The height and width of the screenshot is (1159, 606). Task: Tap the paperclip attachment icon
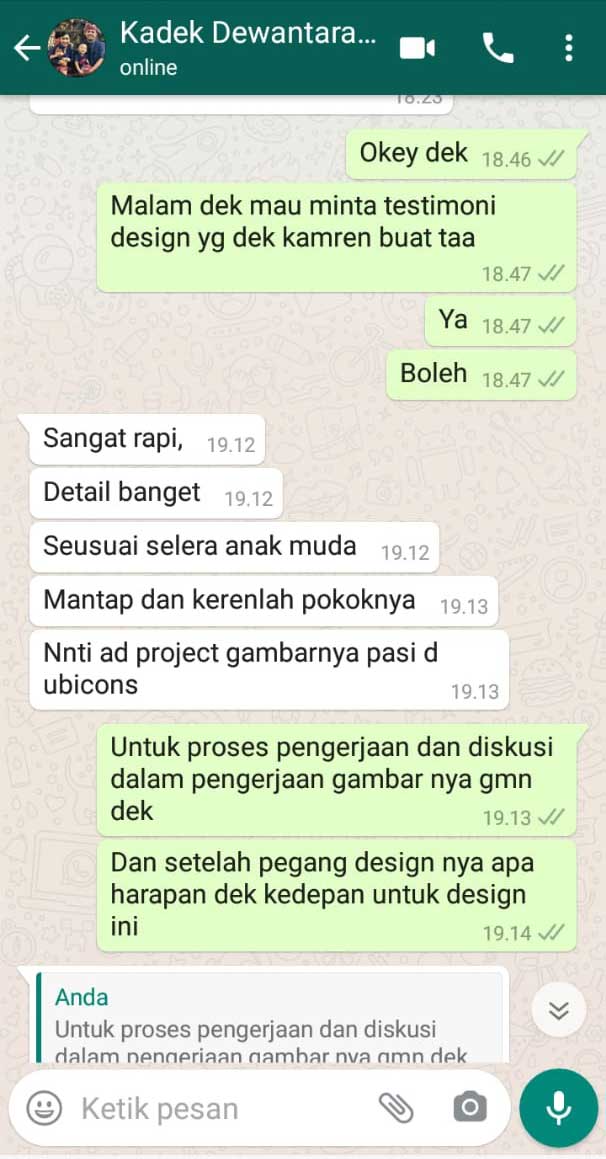point(396,1108)
